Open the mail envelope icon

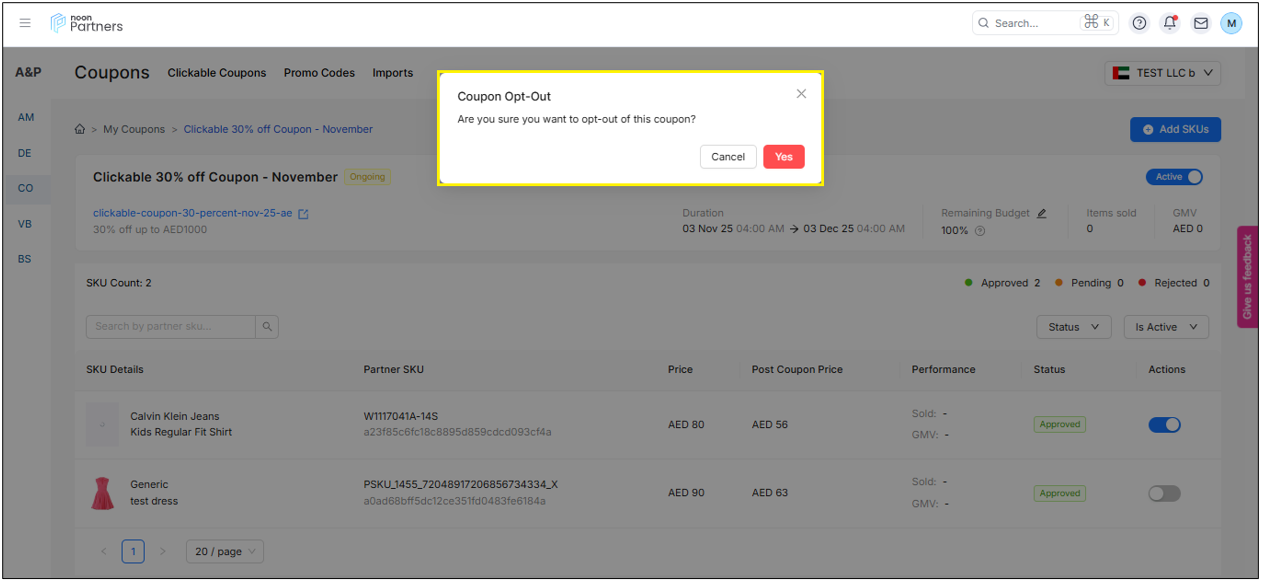(x=1201, y=23)
